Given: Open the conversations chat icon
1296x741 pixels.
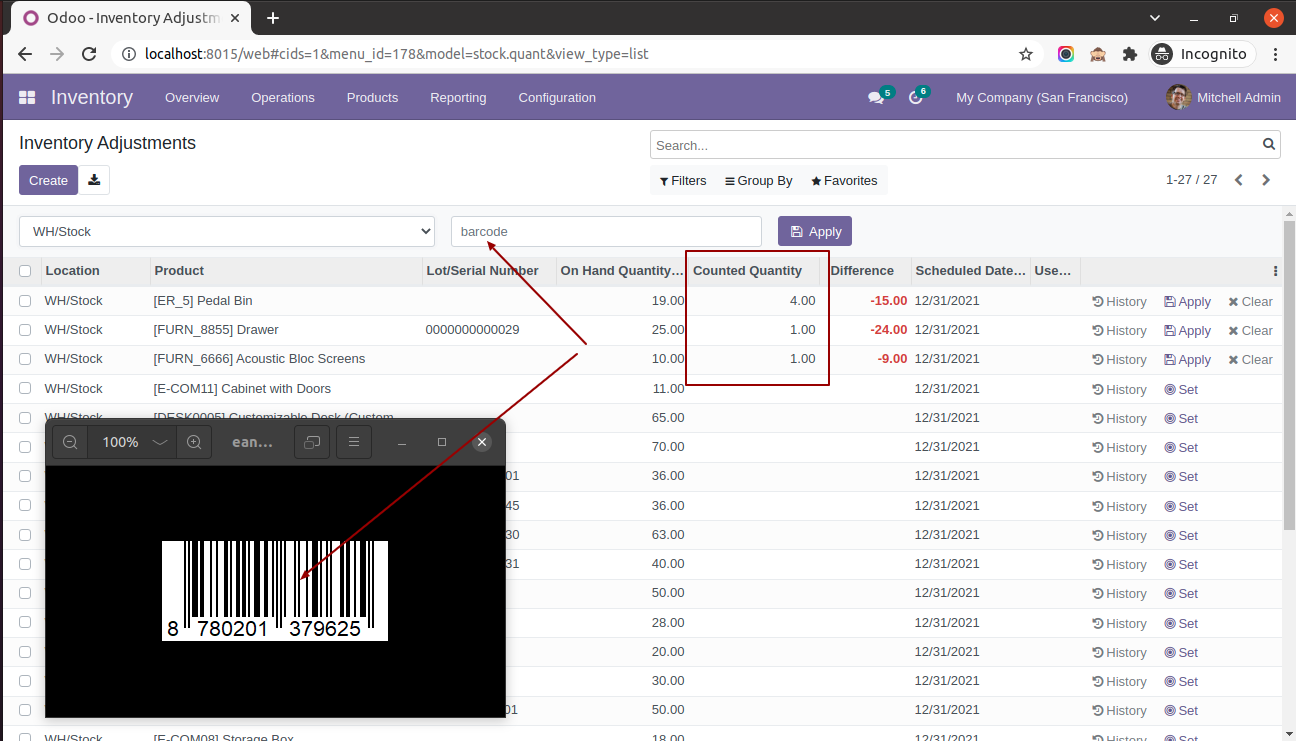Looking at the screenshot, I should point(876,97).
